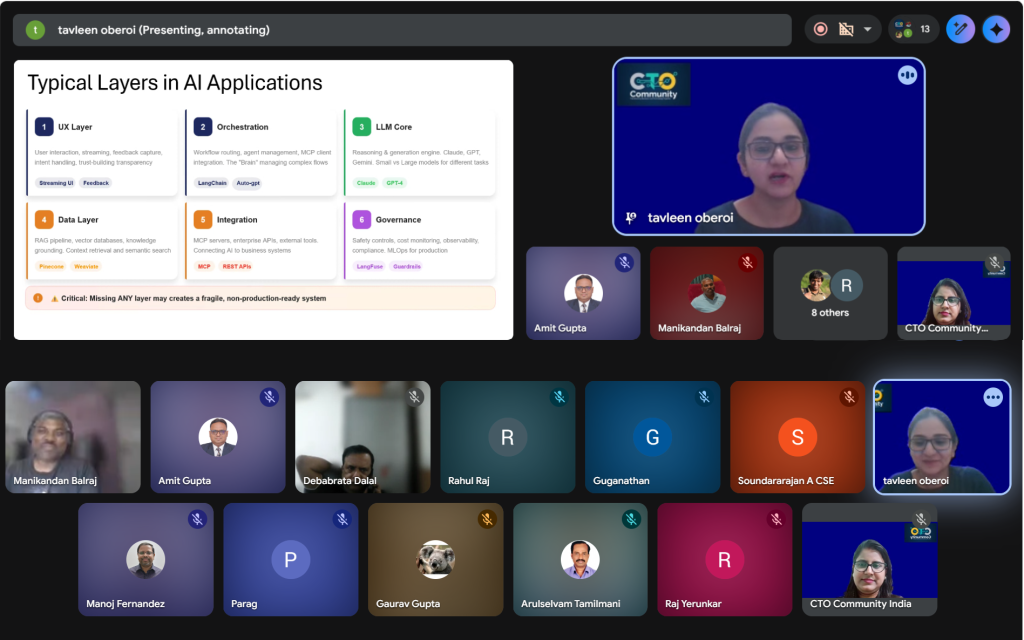The width and height of the screenshot is (1024, 640).
Task: Click the muted mic icon on Guganathan's tile
Action: coord(704,397)
